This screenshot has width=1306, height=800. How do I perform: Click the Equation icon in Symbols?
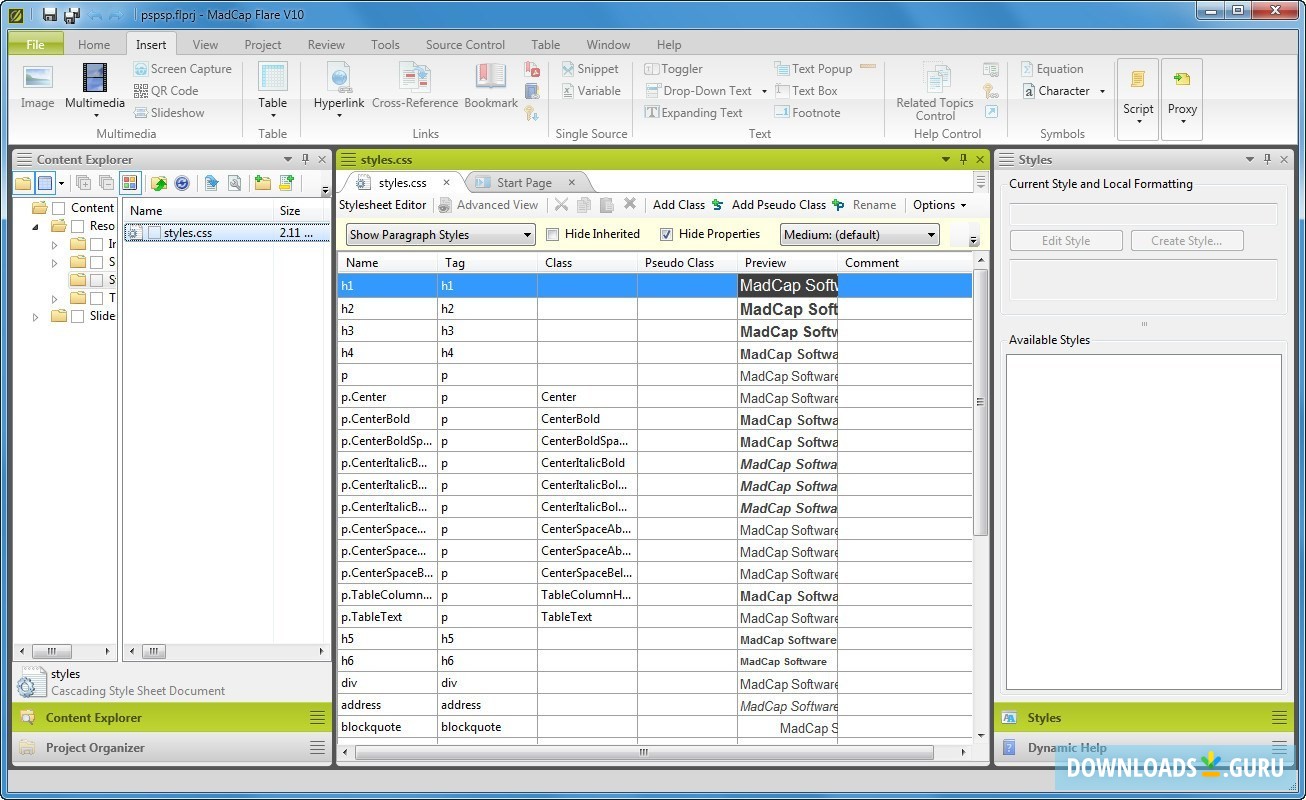pos(1028,69)
